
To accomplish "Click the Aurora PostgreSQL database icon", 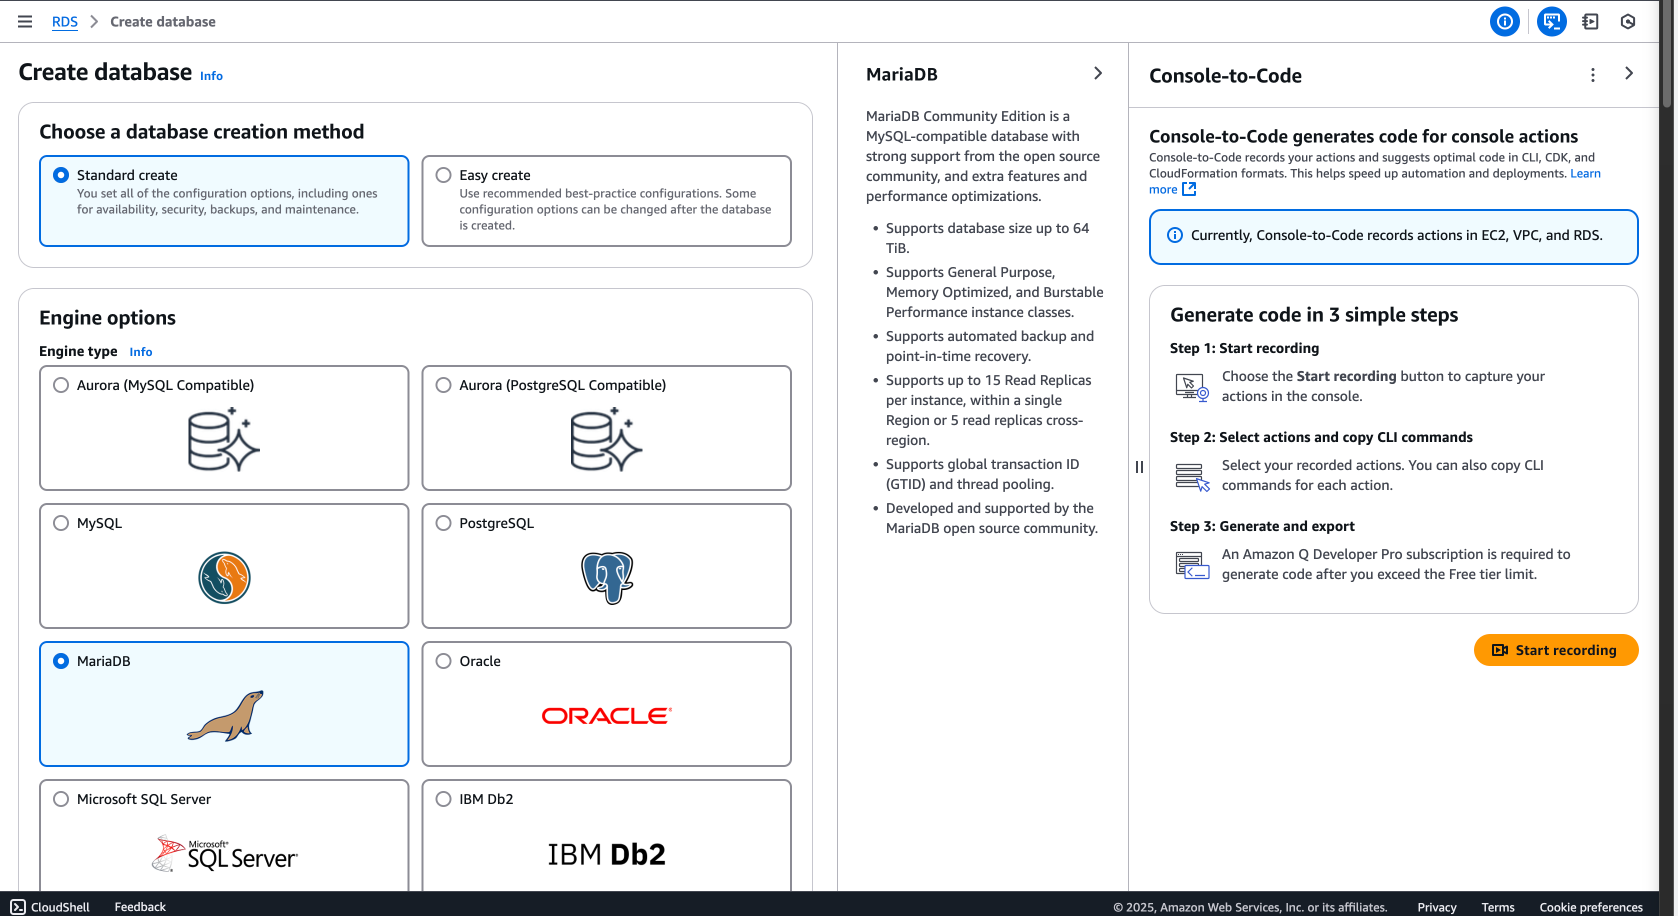I will (606, 439).
